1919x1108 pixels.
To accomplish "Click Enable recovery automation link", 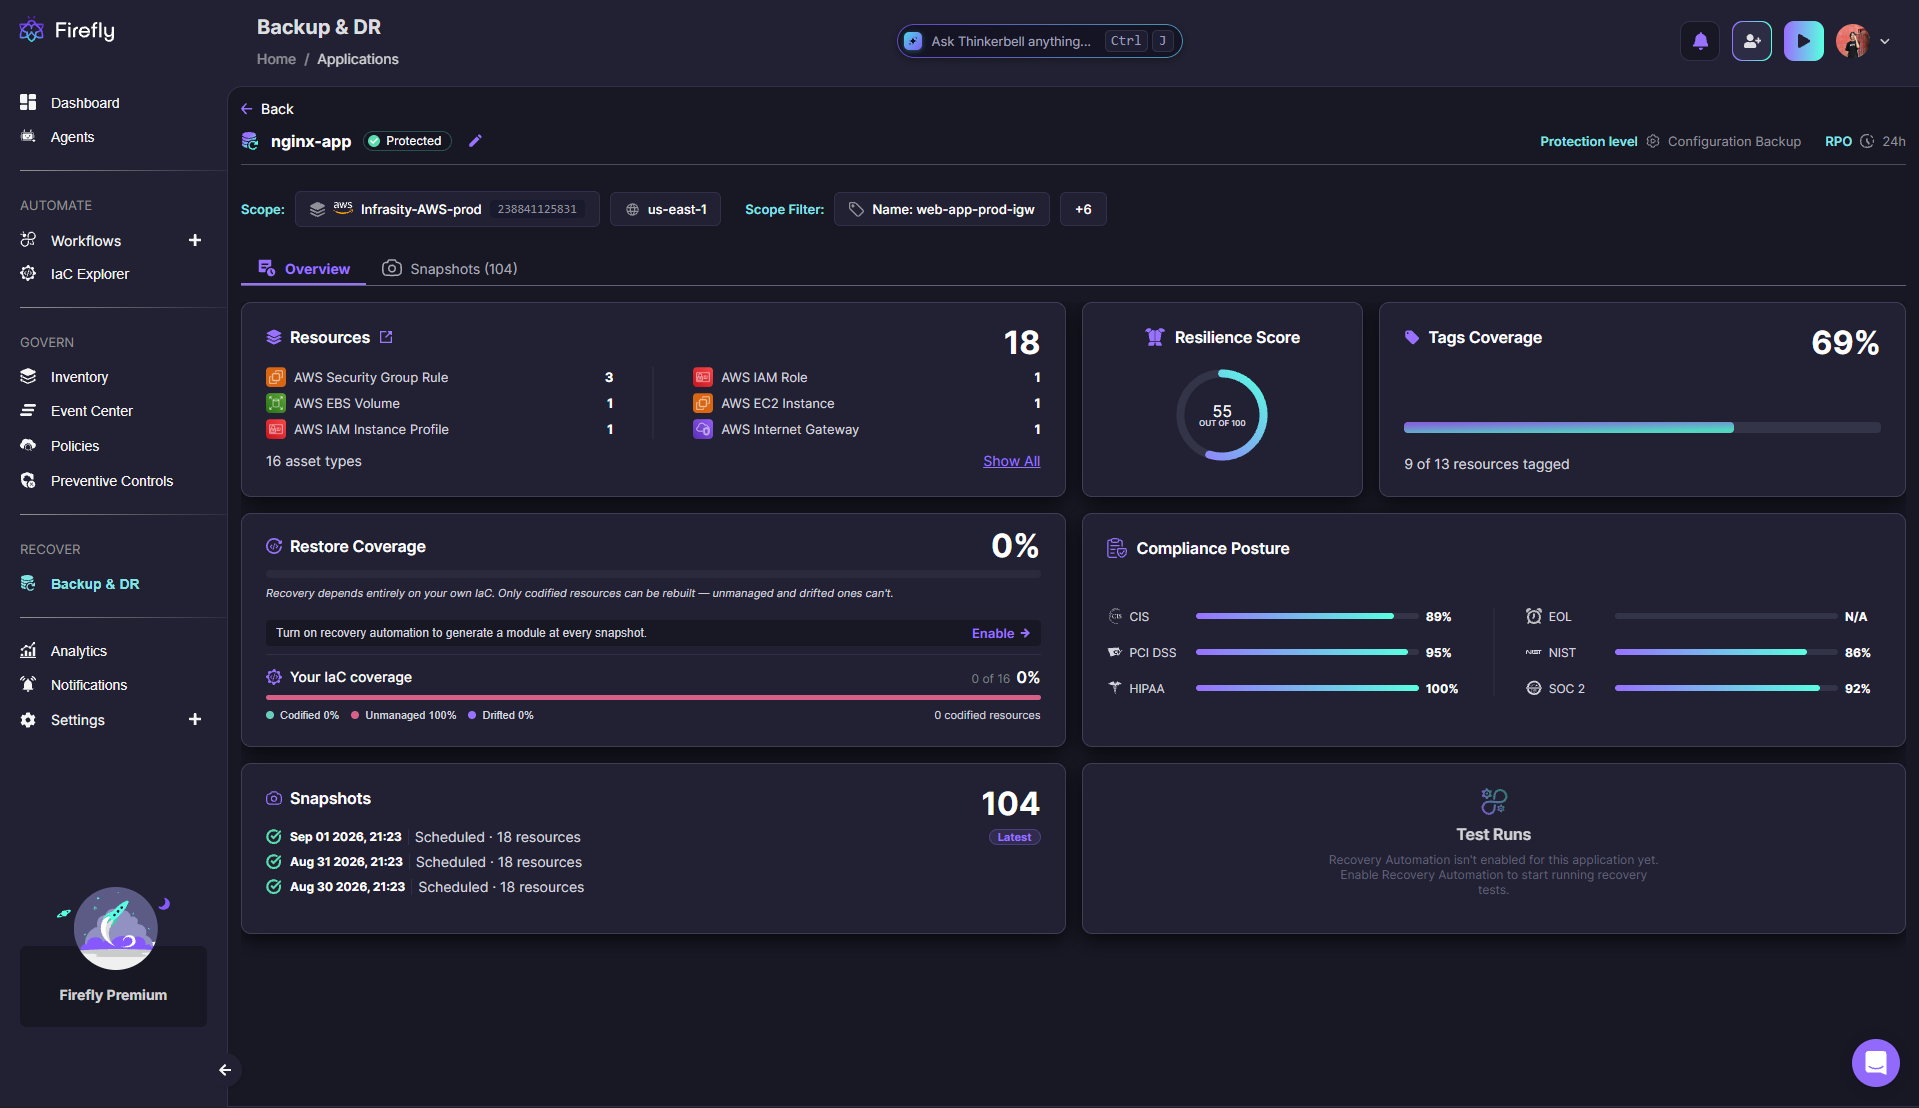I will click(1000, 633).
